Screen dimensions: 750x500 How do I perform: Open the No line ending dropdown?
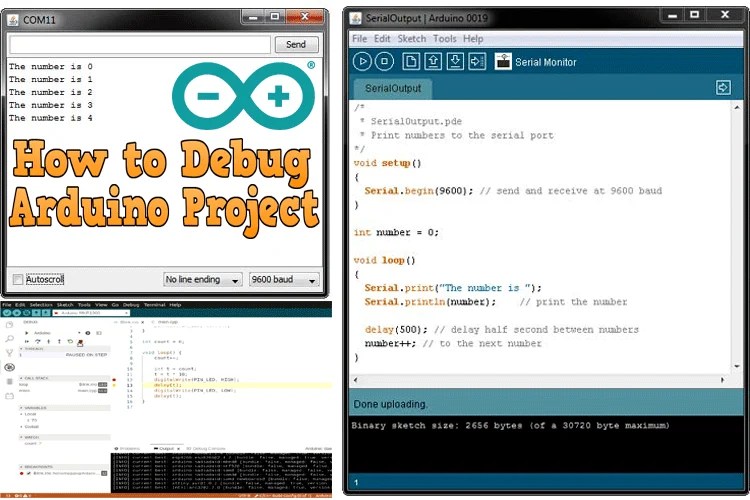pos(202,279)
